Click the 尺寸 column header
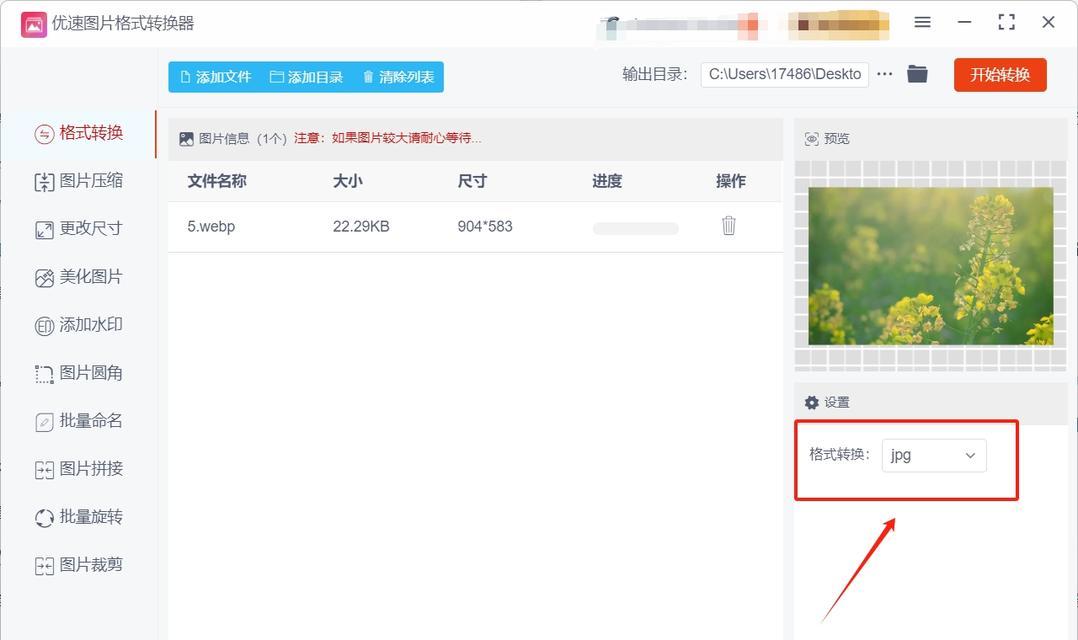 (472, 181)
